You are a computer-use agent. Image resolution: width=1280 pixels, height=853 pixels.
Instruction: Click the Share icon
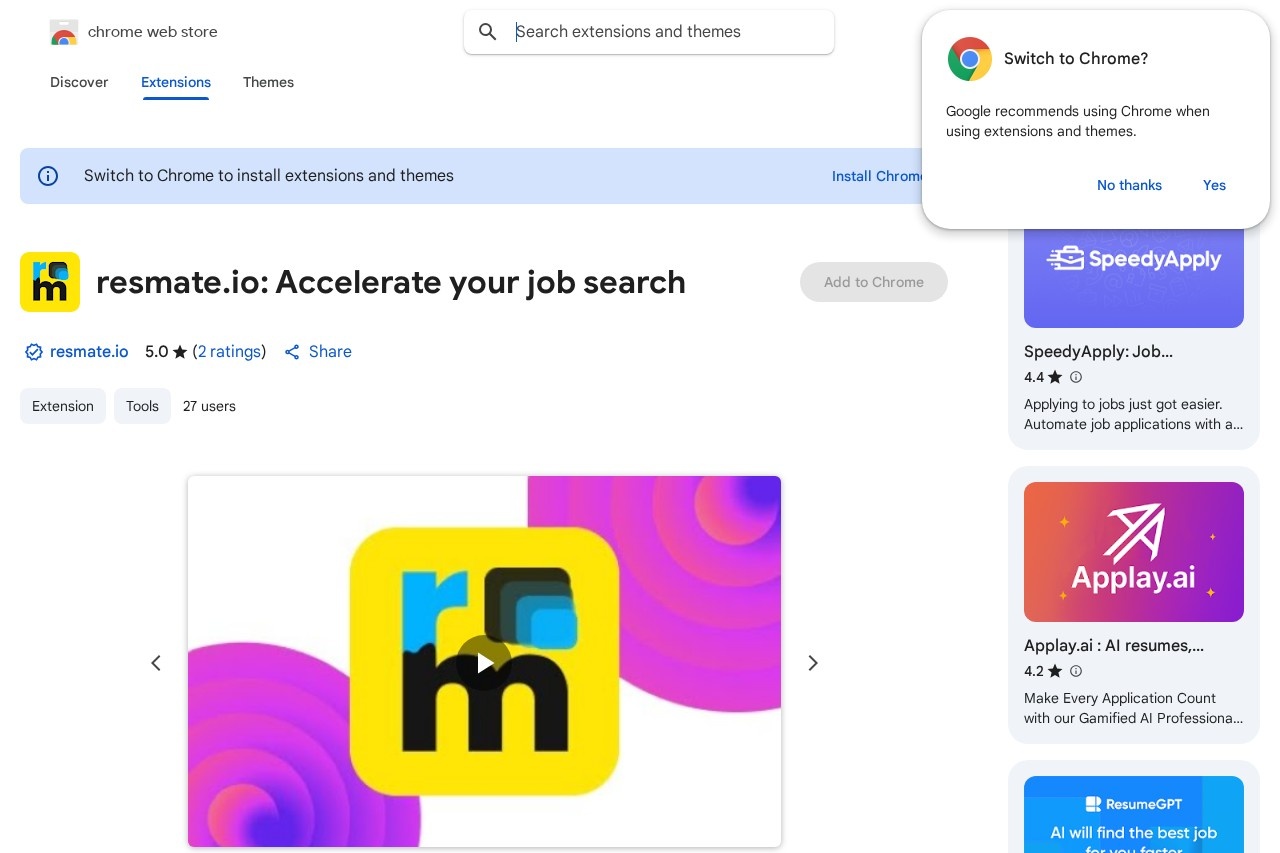292,352
